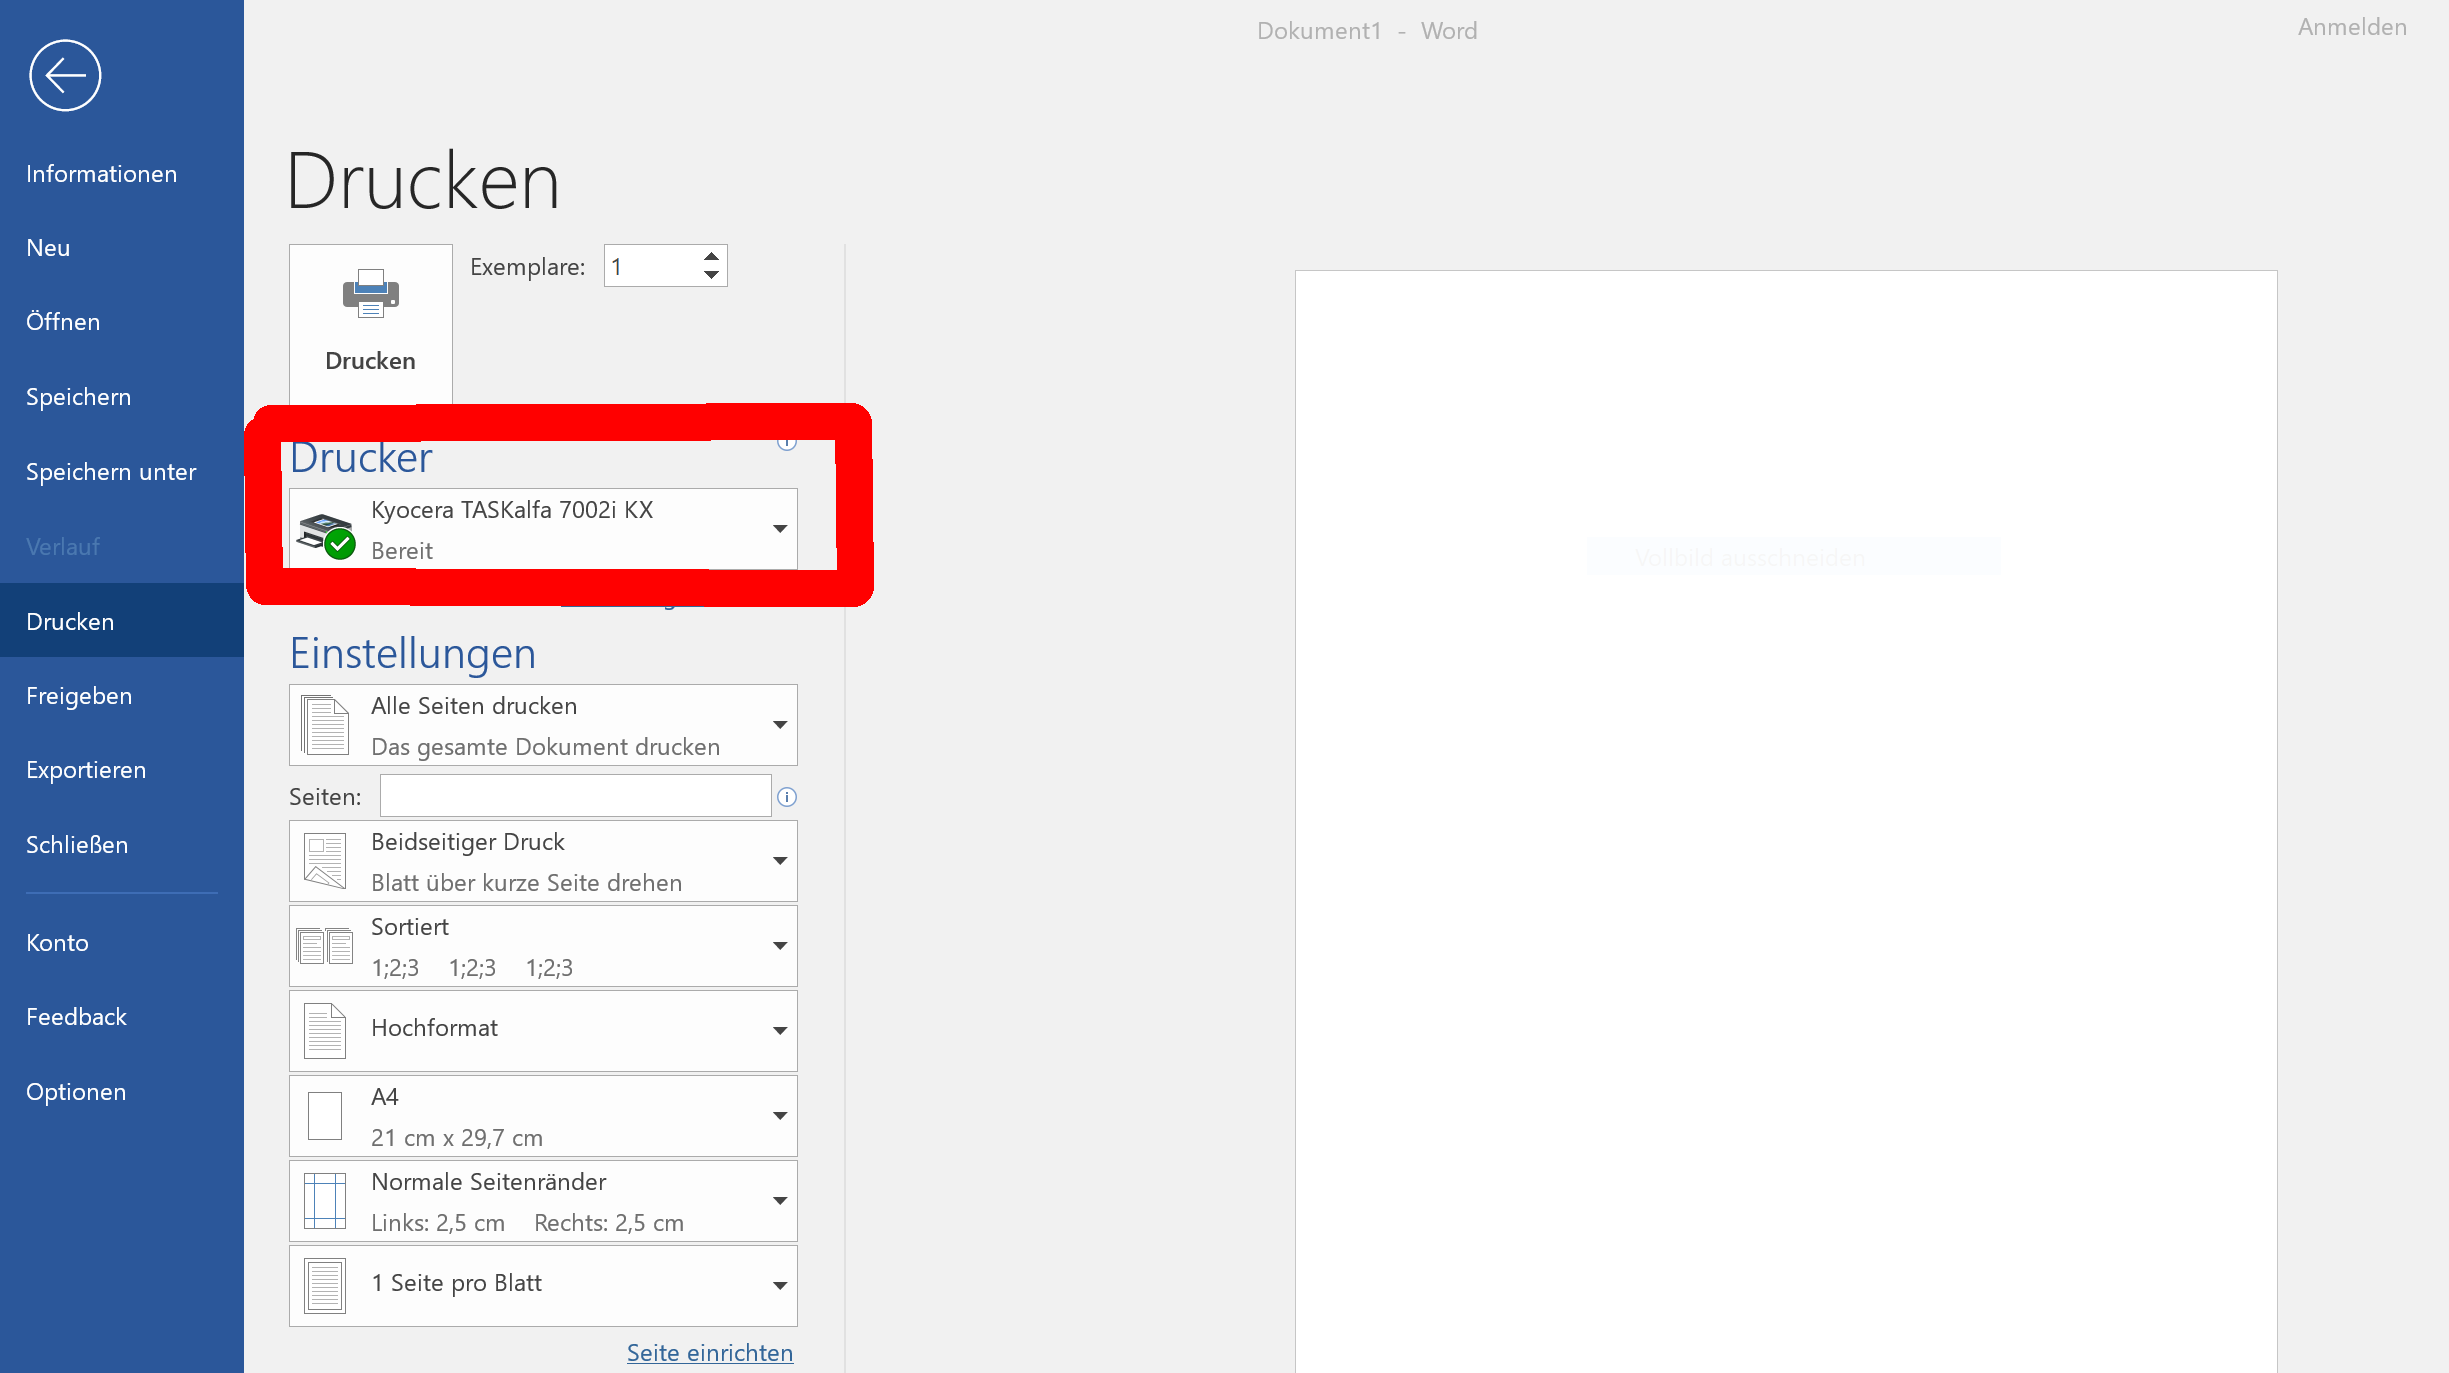Expand the Alle Seiten drucken dropdown
This screenshot has height=1373, width=2449.
pyautogui.click(x=779, y=724)
